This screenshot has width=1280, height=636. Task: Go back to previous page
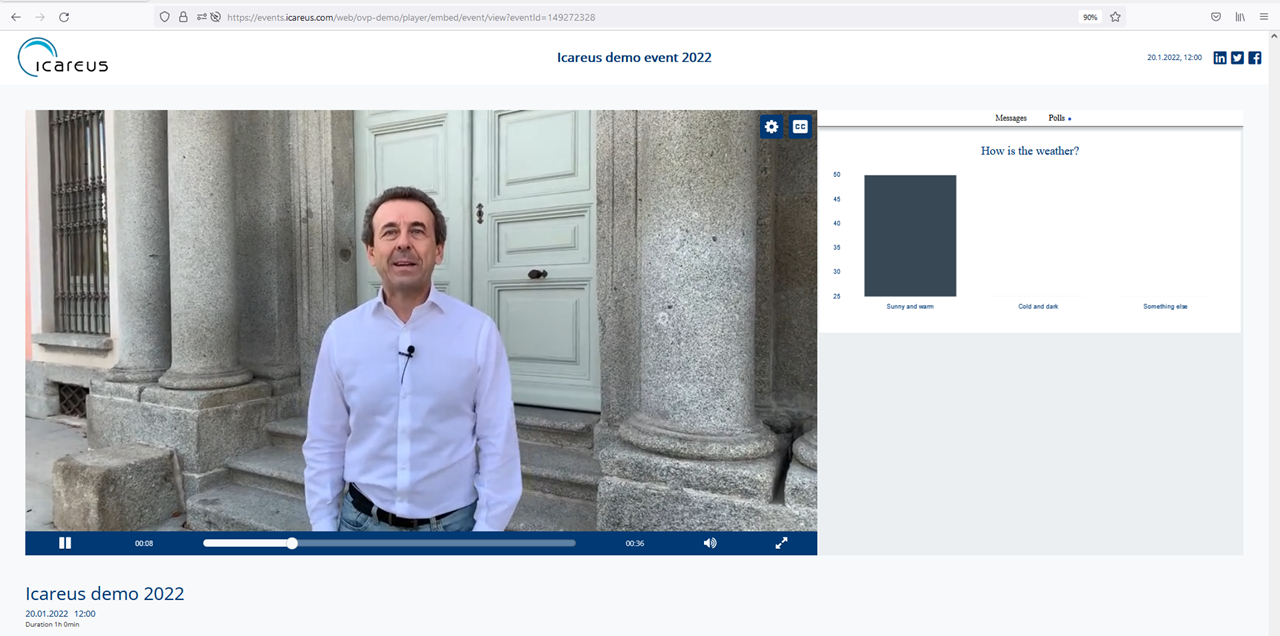[x=16, y=17]
